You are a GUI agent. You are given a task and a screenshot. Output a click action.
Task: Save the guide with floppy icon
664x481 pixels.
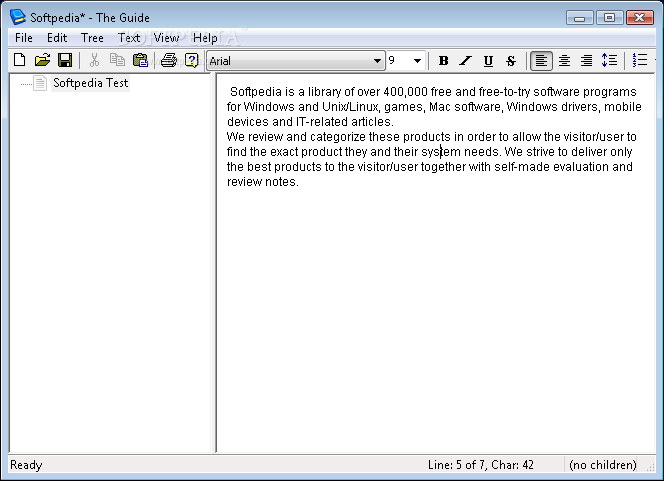pyautogui.click(x=65, y=60)
